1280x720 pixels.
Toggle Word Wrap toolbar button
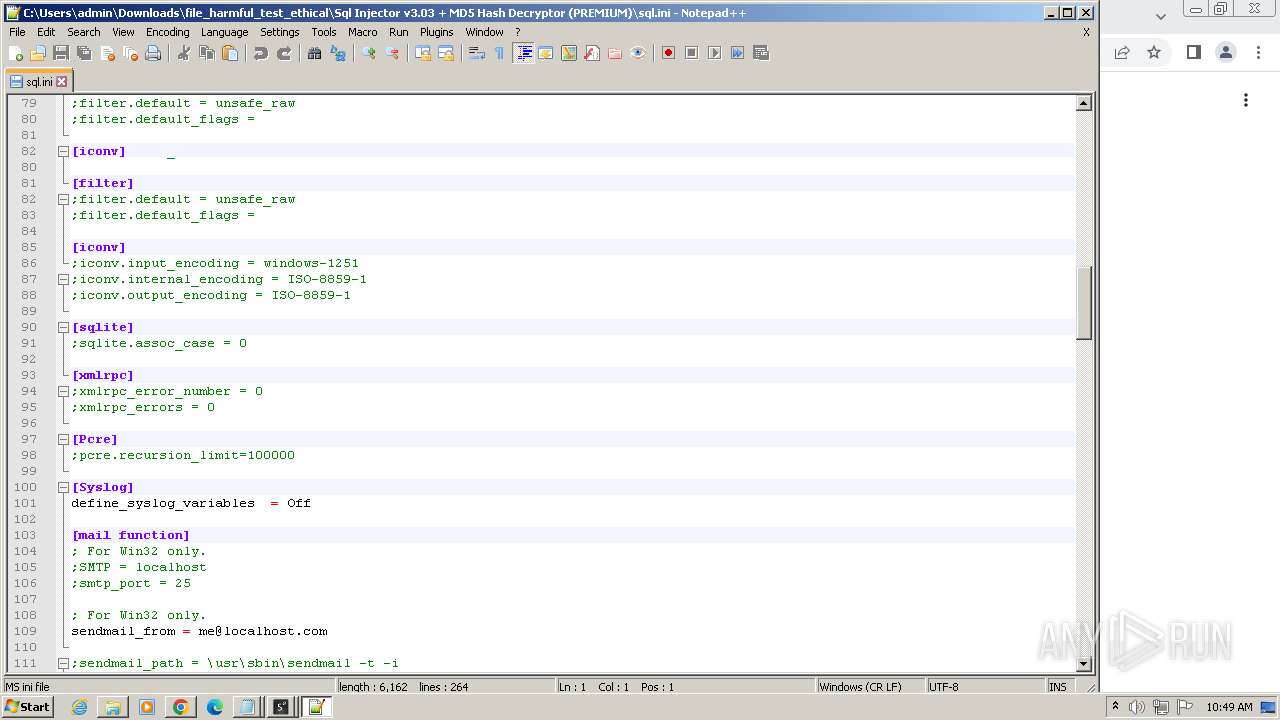477,53
